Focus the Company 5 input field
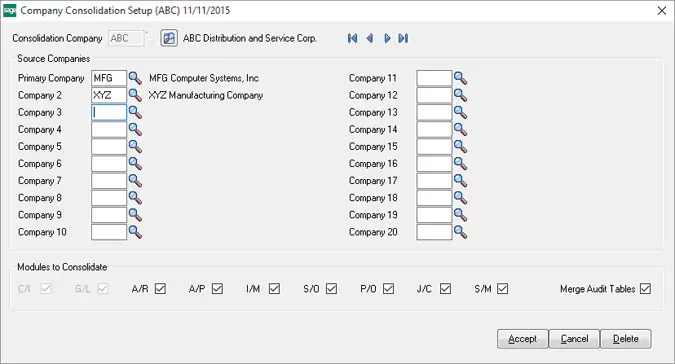Image resolution: width=675 pixels, height=364 pixels. click(x=109, y=147)
